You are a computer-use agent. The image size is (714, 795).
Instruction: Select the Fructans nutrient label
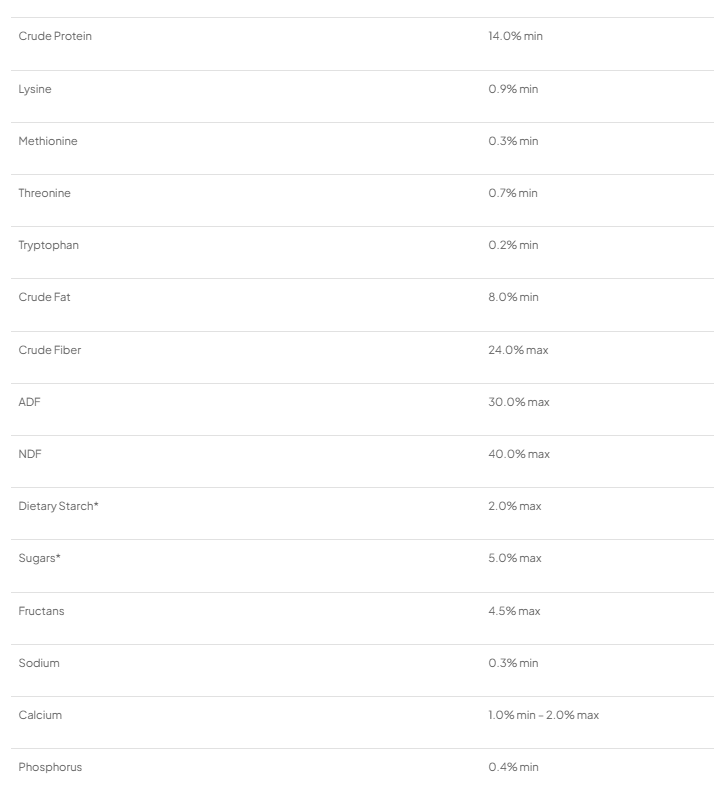[x=41, y=611]
